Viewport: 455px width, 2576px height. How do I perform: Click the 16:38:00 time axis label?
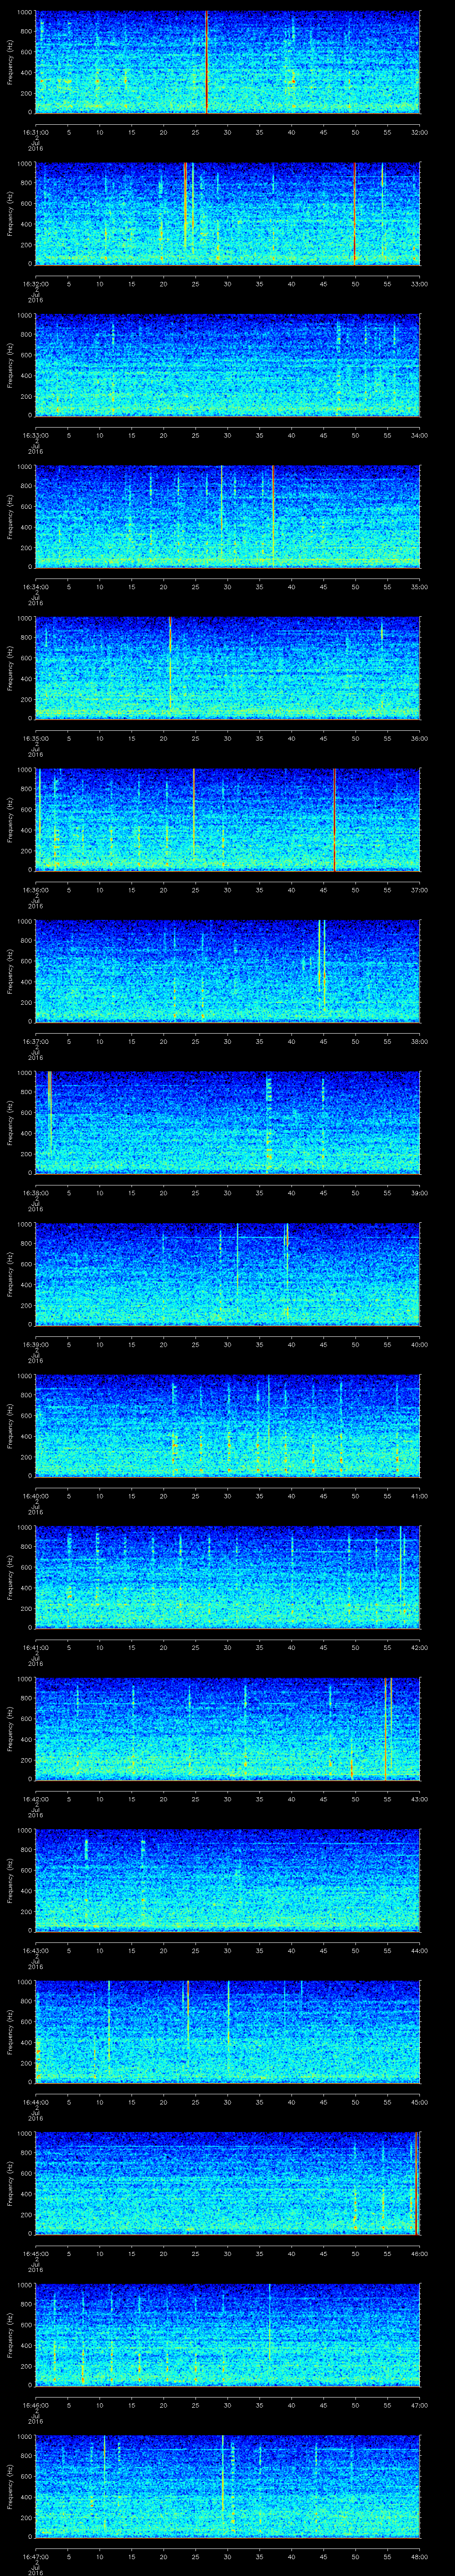click(36, 1193)
